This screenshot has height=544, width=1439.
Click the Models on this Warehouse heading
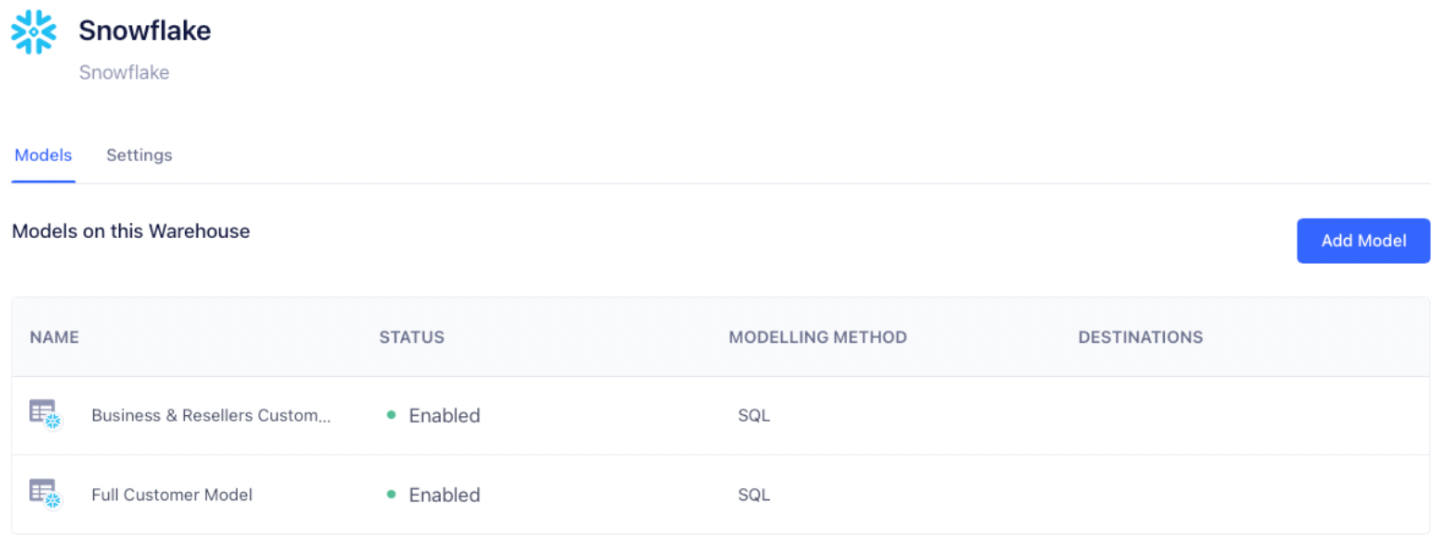coord(131,231)
